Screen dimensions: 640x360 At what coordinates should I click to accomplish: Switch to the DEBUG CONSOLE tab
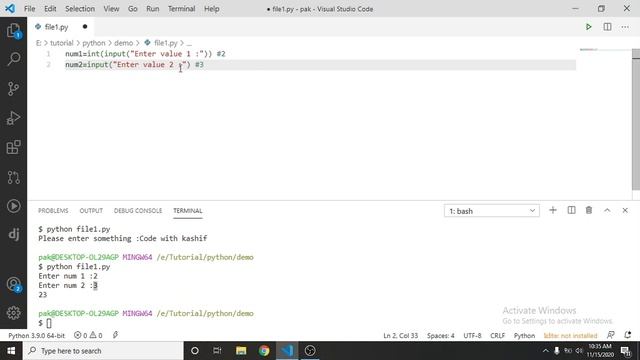pos(138,211)
